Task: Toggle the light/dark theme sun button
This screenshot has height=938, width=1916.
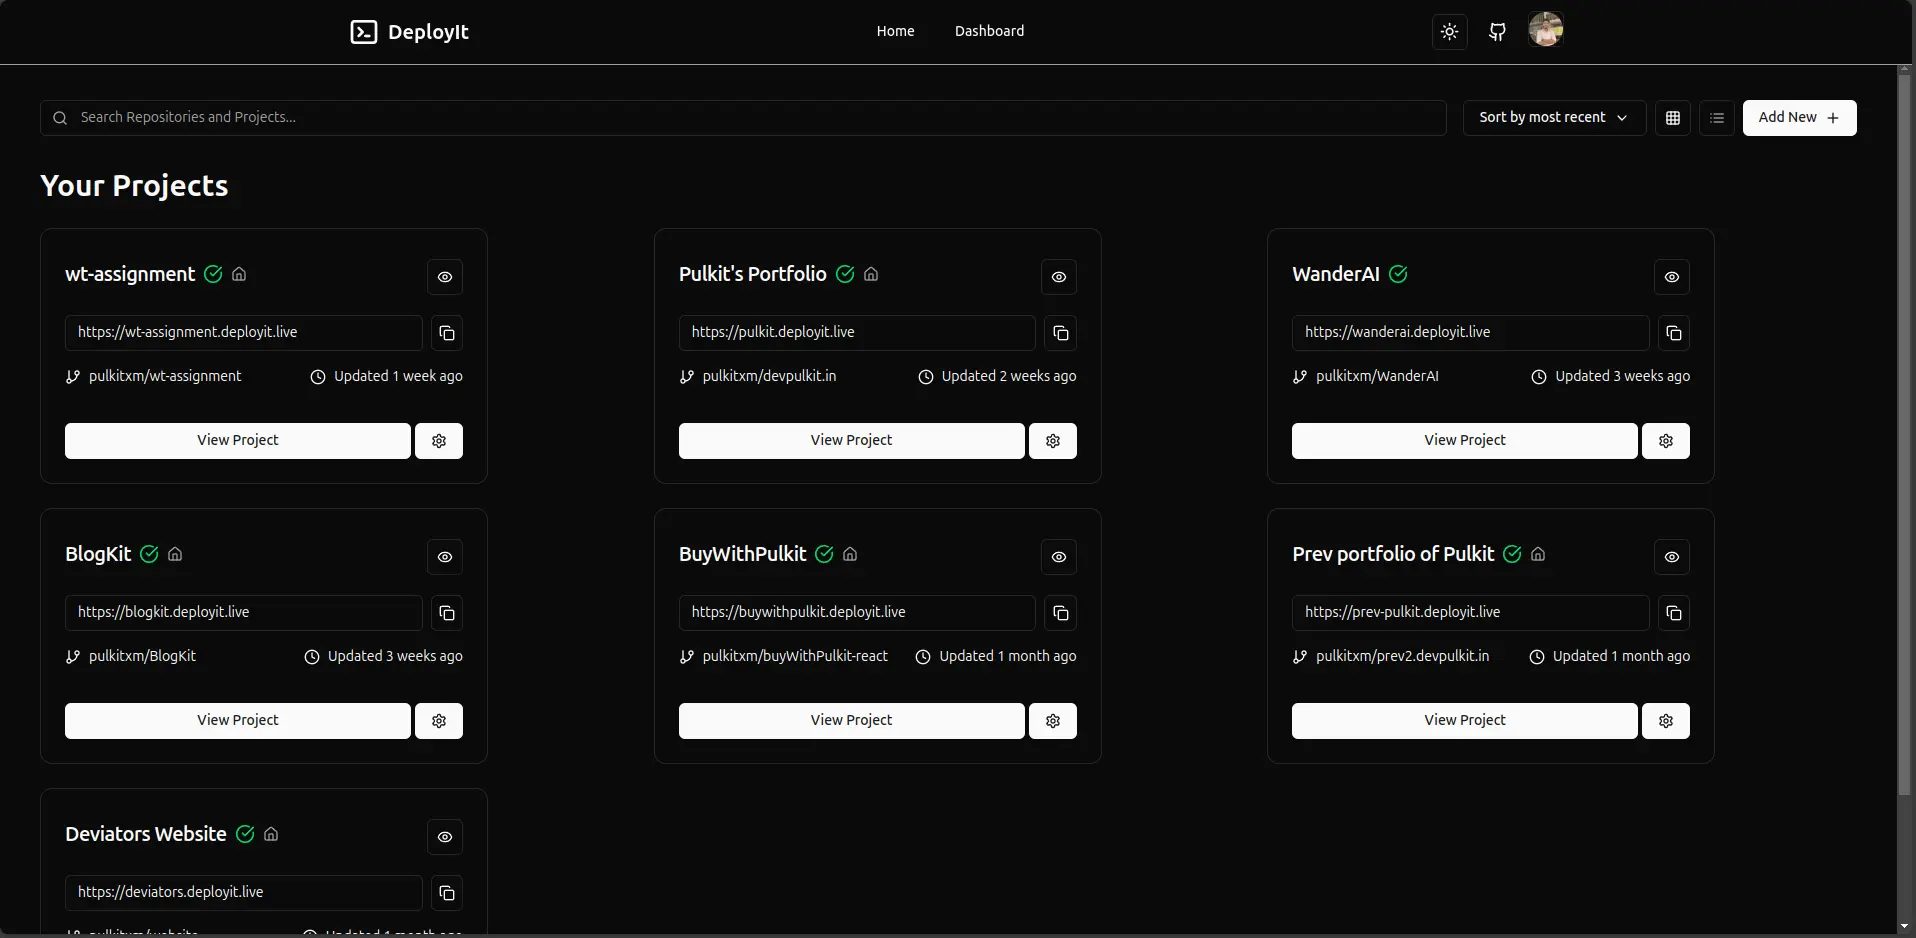Action: (x=1449, y=32)
